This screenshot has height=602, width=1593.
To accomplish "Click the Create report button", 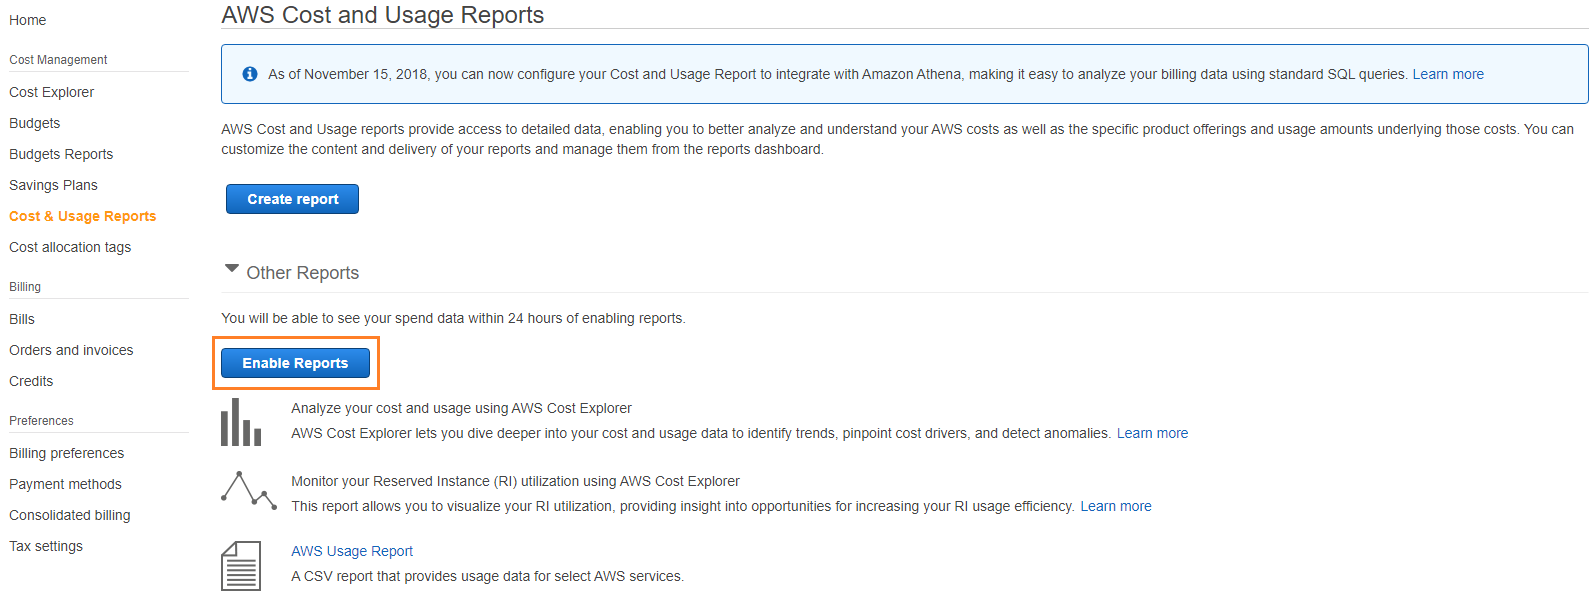I will 292,199.
